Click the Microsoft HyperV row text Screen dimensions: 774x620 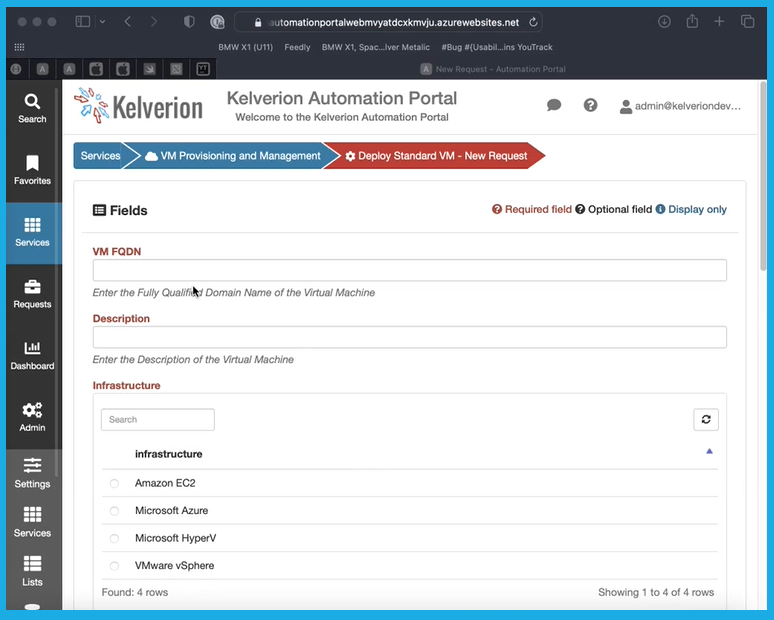point(176,538)
